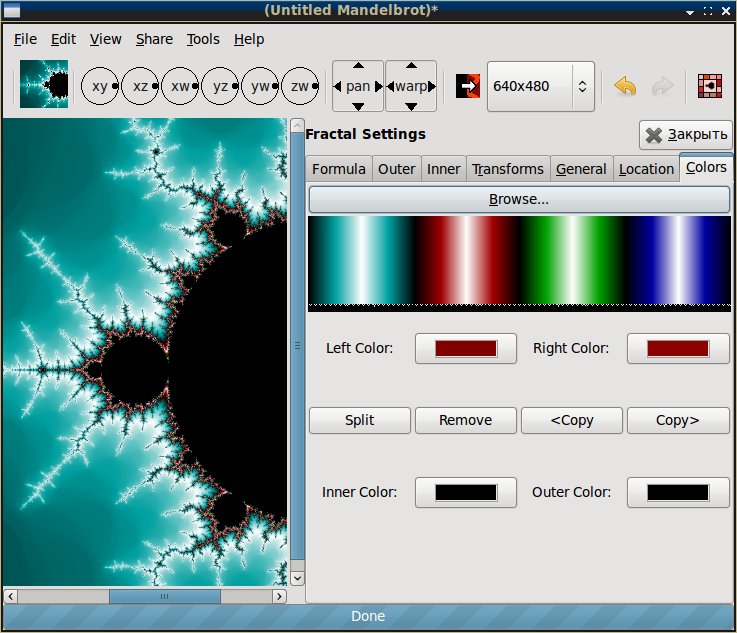Open the Right Color swatch picker
This screenshot has height=633, width=737.
678,349
